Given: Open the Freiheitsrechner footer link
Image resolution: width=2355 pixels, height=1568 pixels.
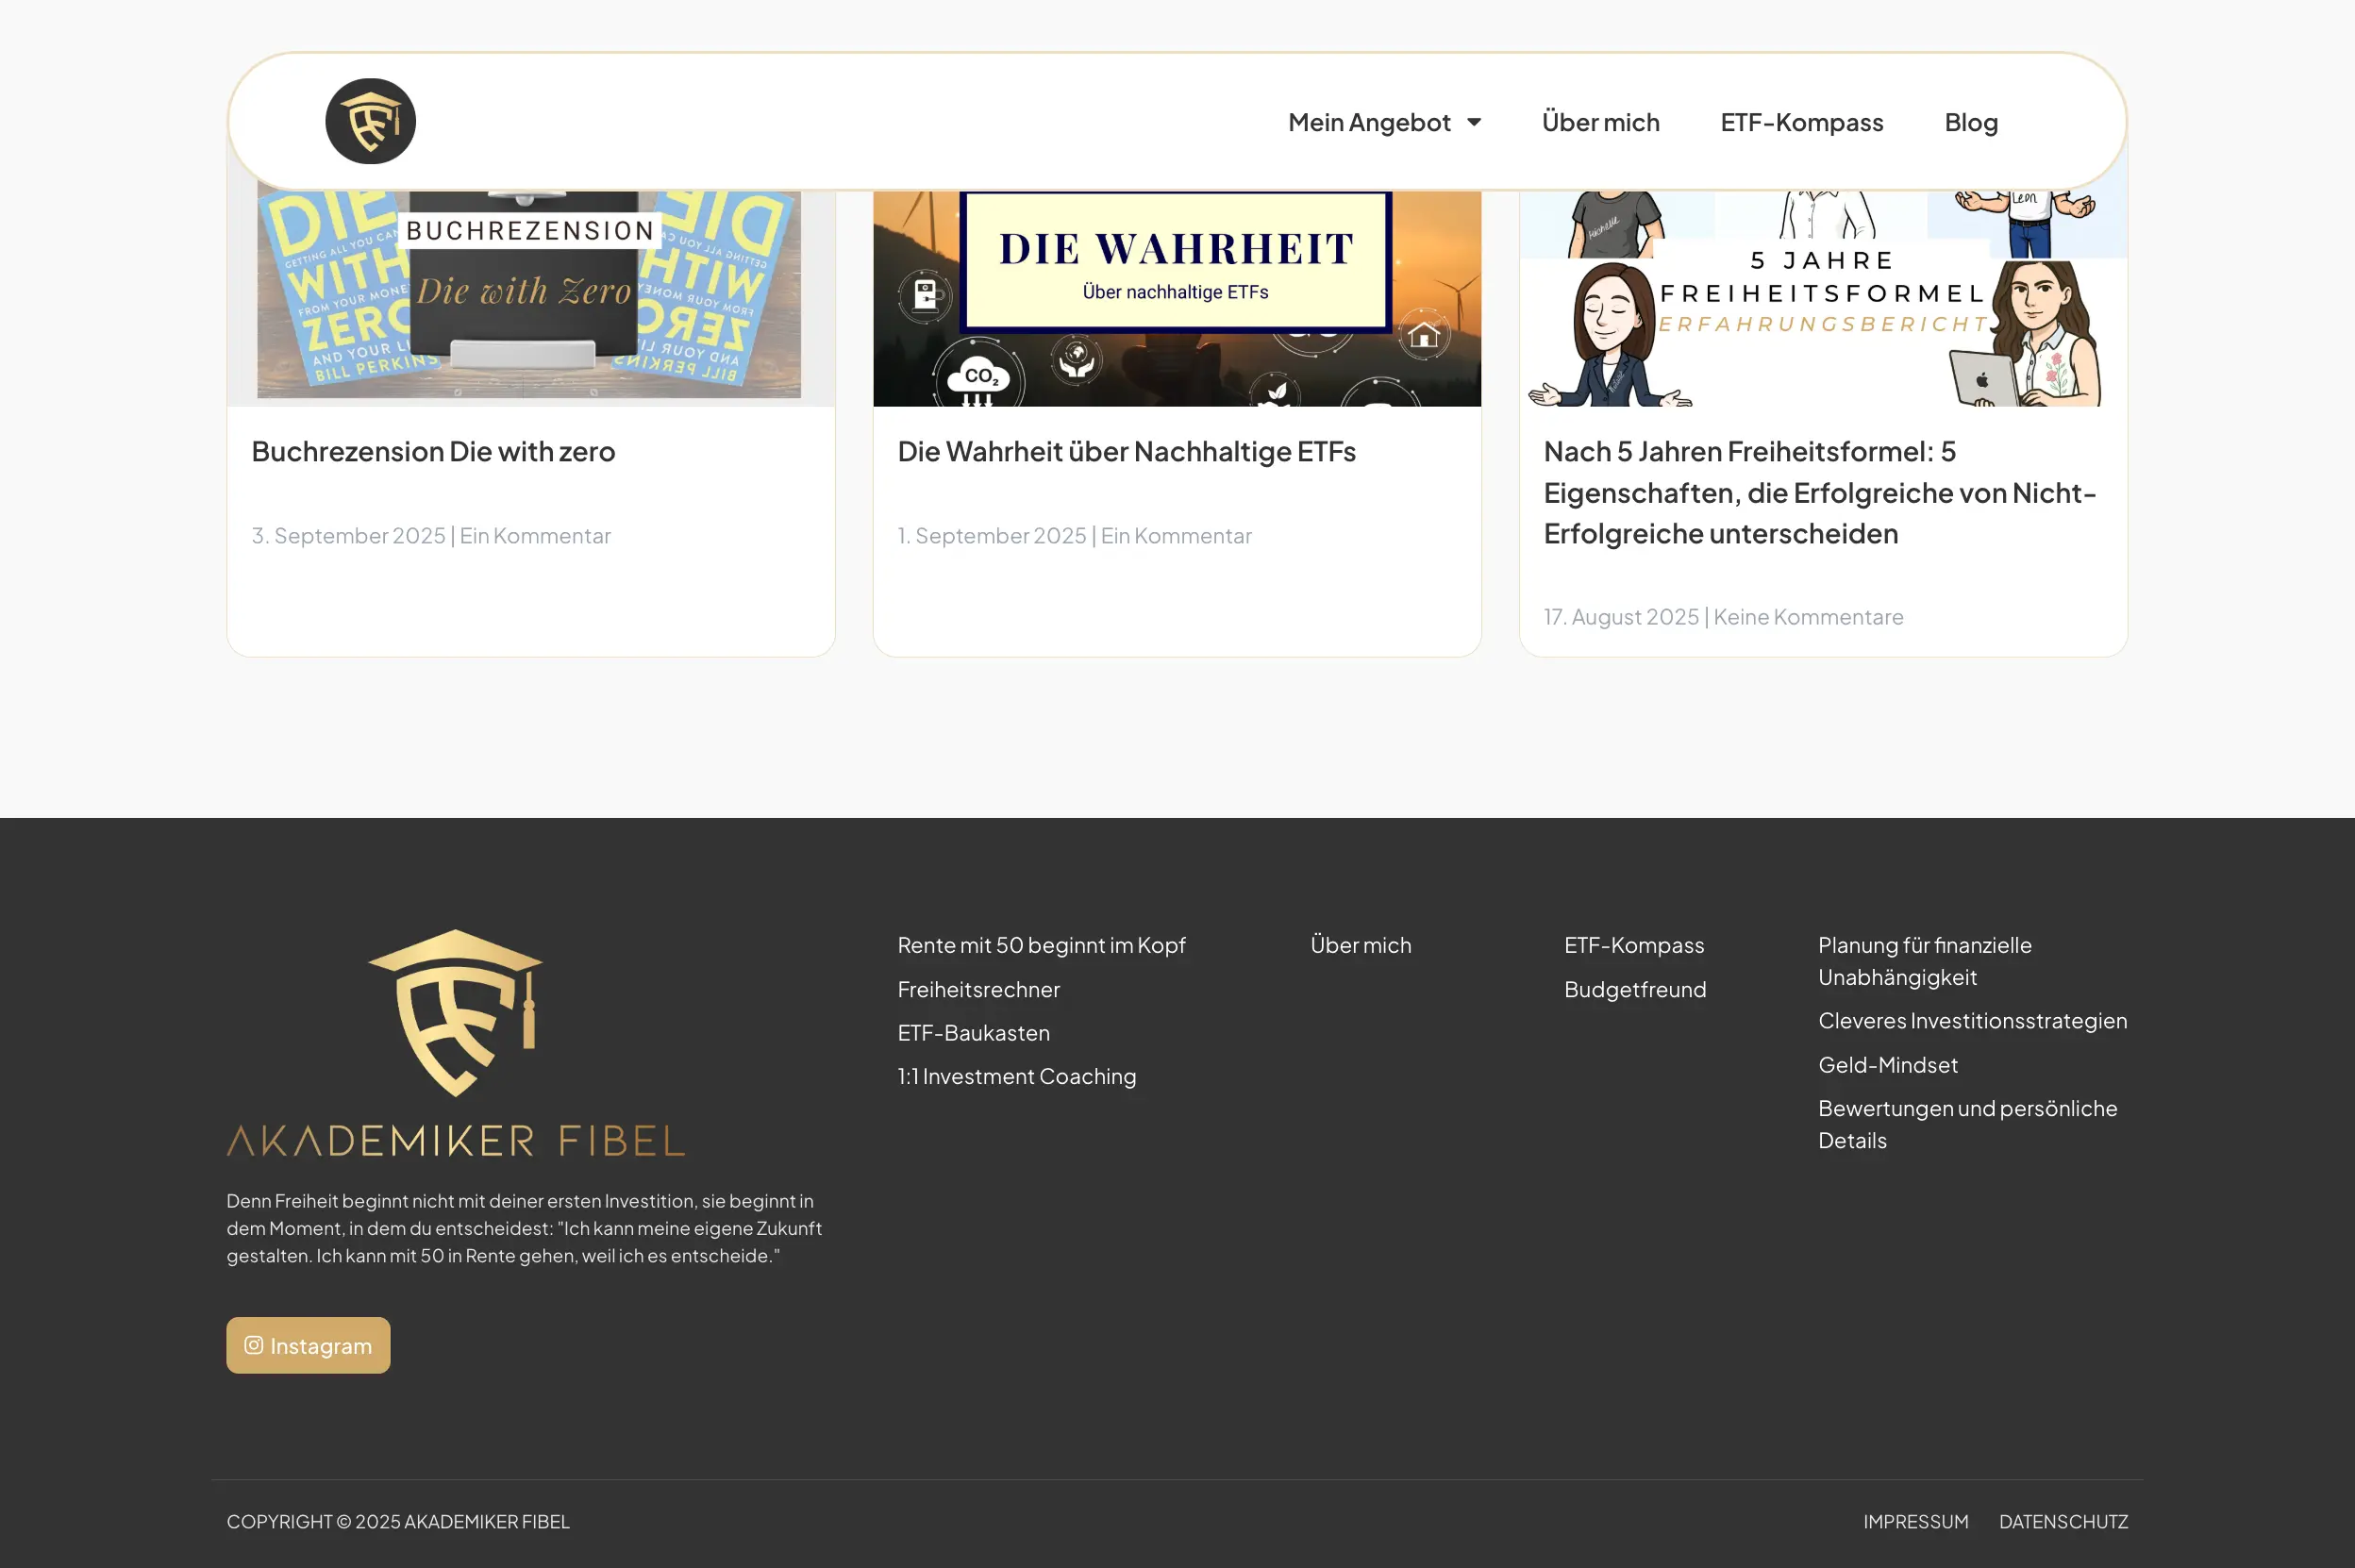Looking at the screenshot, I should (978, 989).
